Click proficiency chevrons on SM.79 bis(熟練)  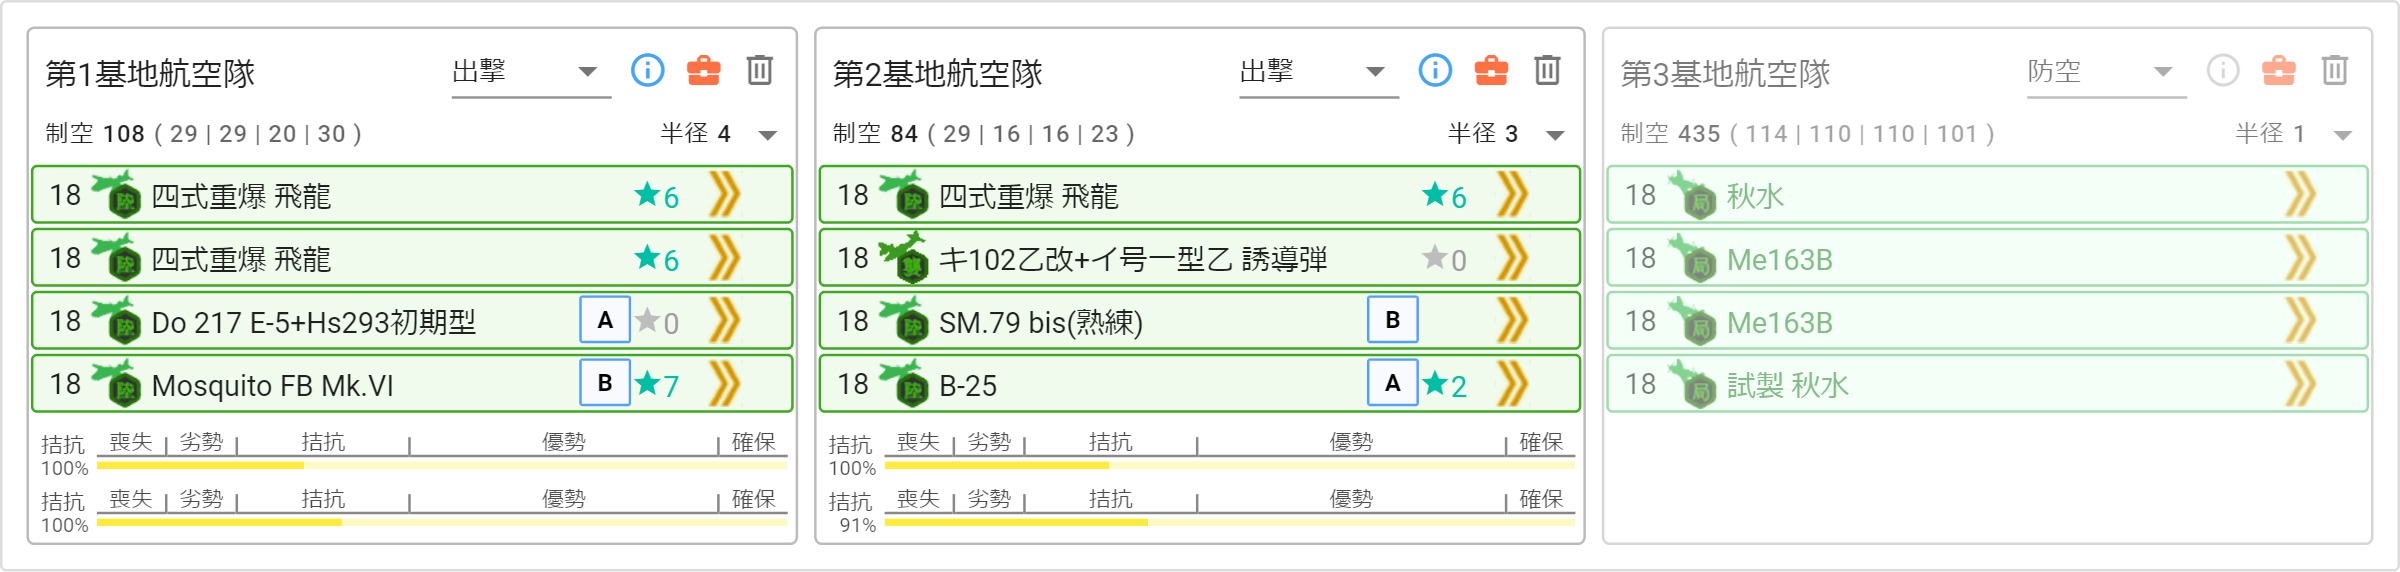(1512, 321)
